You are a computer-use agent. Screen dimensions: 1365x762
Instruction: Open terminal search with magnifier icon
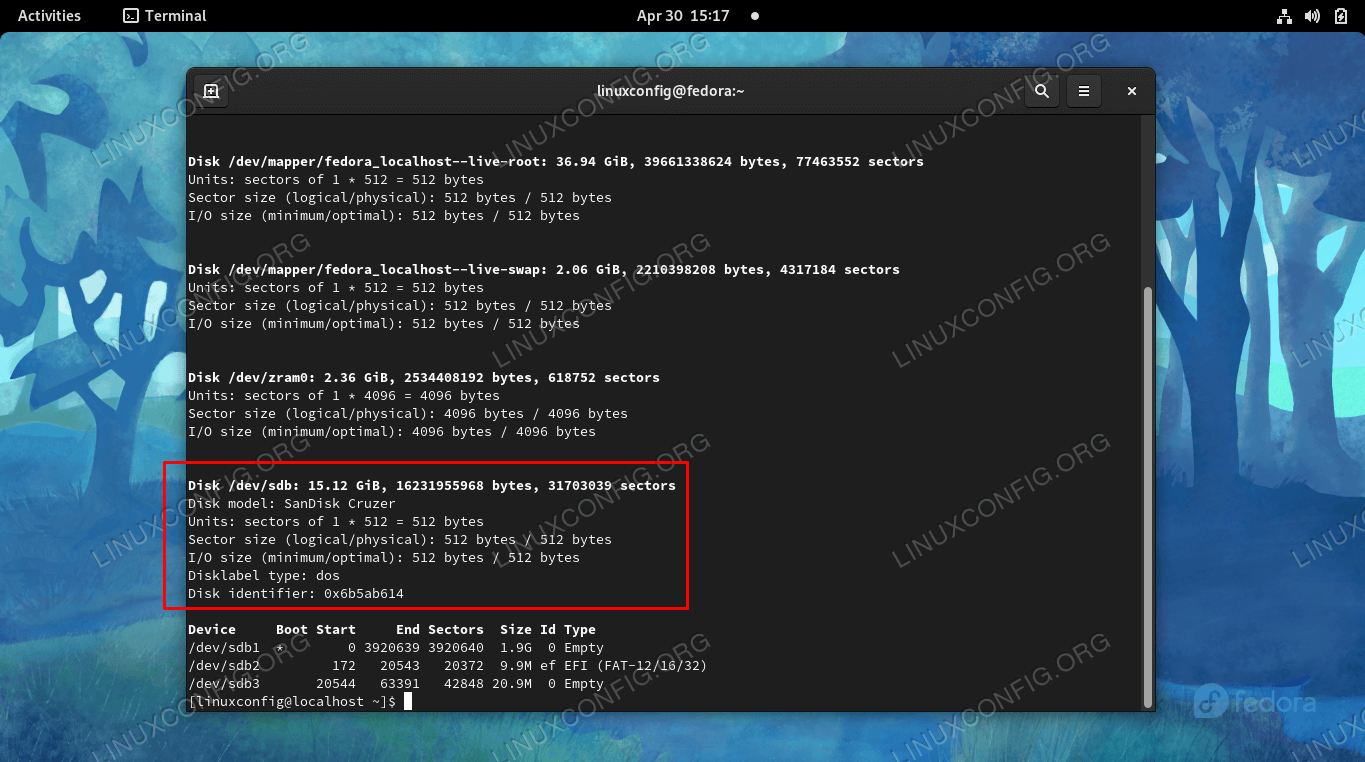[x=1041, y=91]
